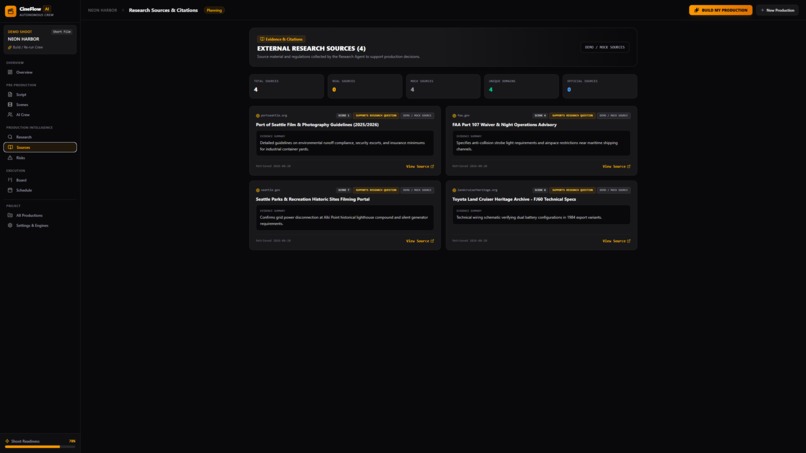Click the Build My Production button
This screenshot has height=453, width=806.
[x=720, y=10]
